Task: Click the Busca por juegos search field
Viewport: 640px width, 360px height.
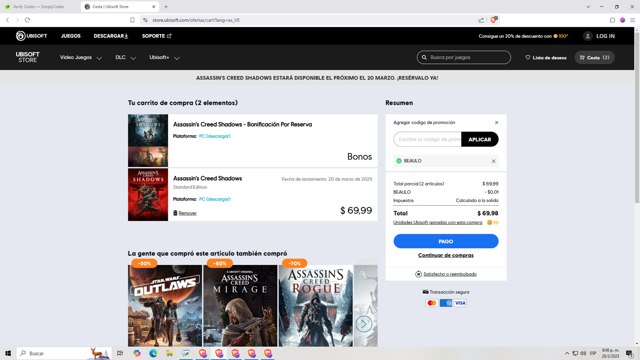Action: (464, 58)
